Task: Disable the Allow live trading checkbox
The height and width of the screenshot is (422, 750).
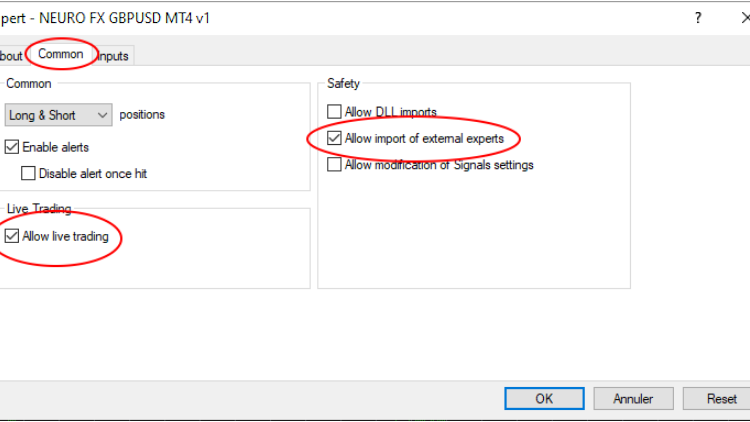Action: [x=12, y=237]
